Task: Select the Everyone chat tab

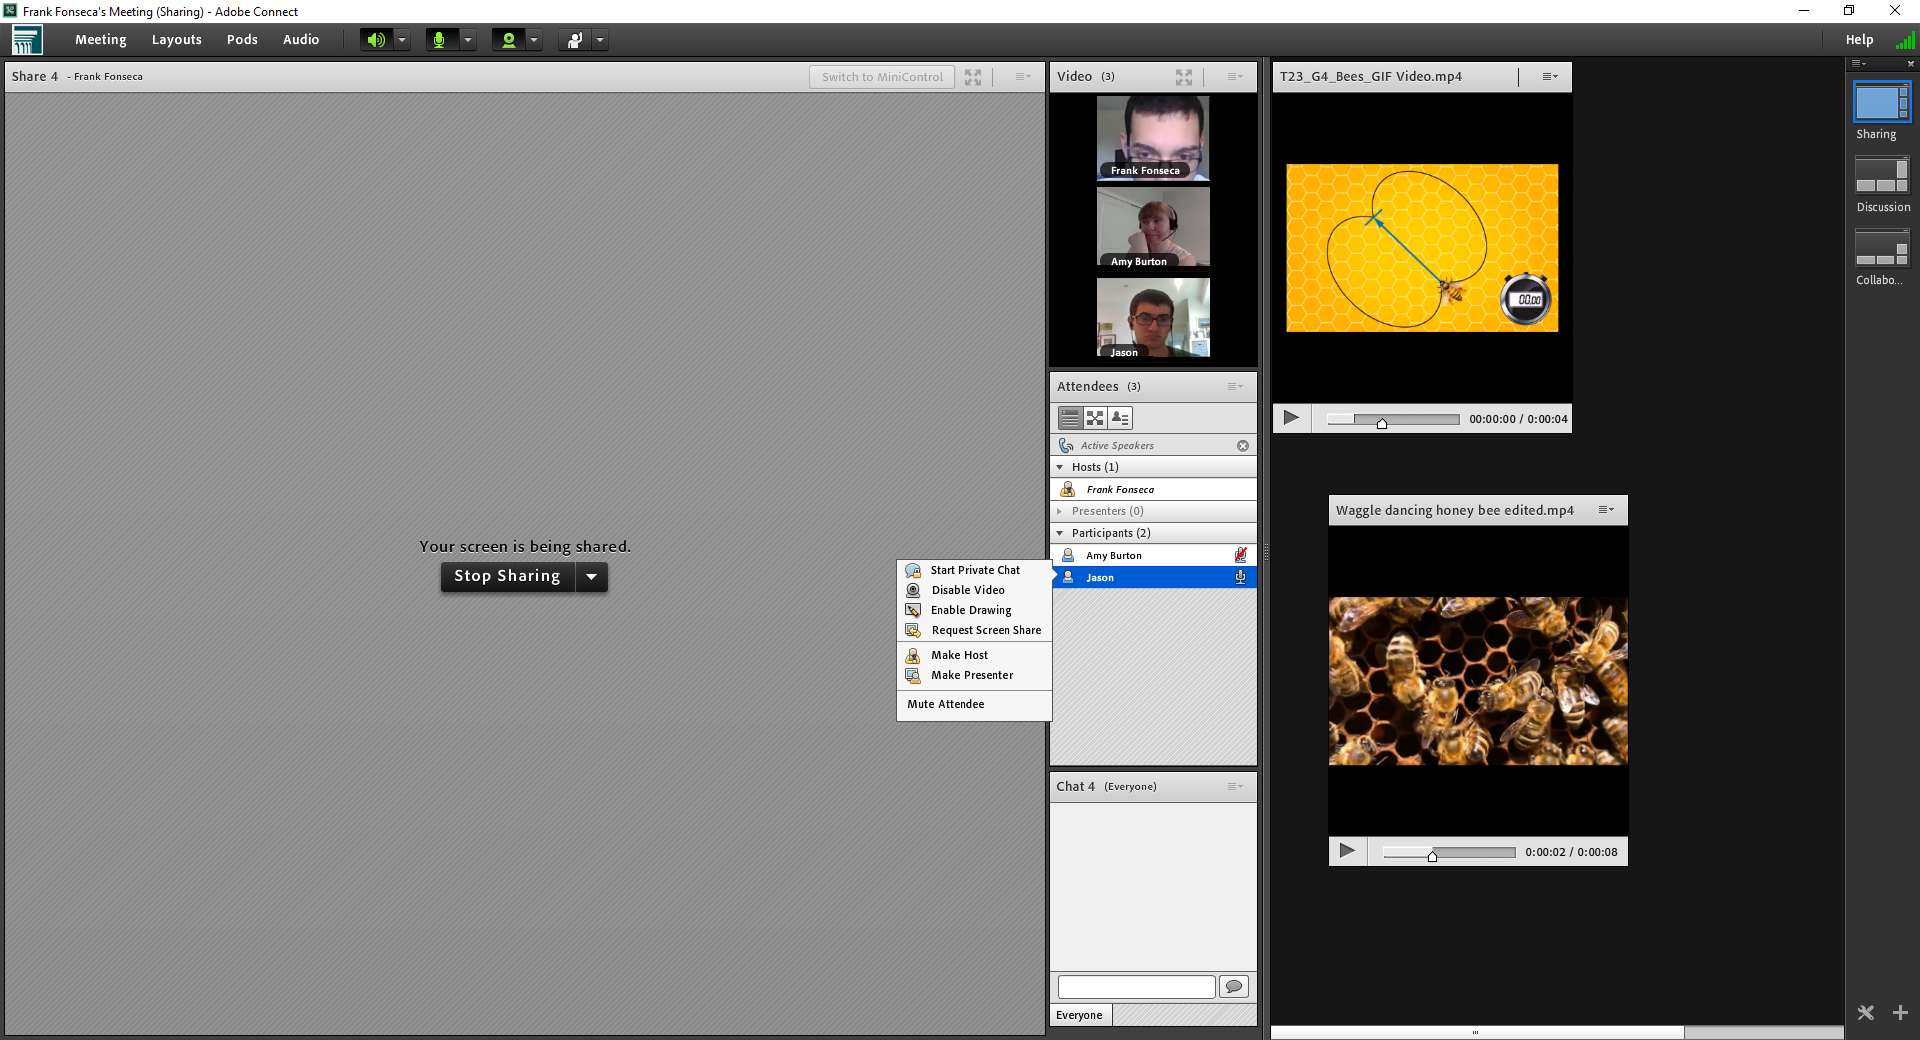Action: click(1080, 1015)
